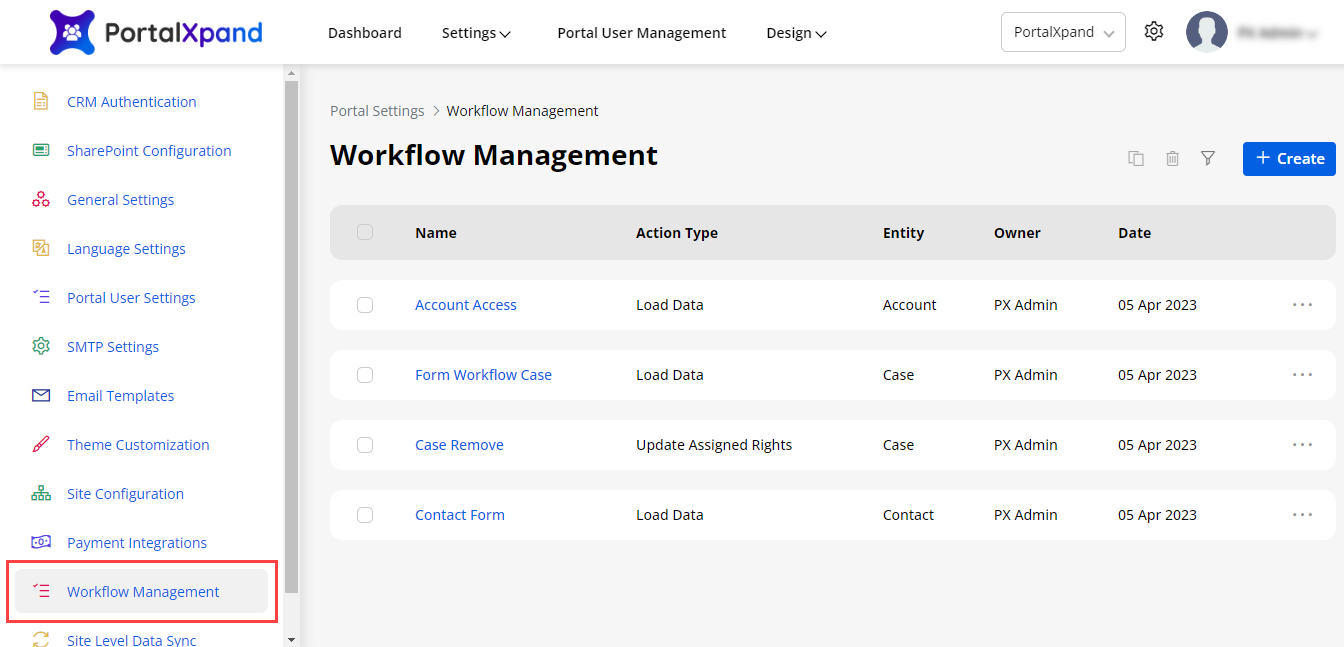Click the copy/duplicate icon near Create
This screenshot has width=1344, height=647.
tap(1136, 158)
